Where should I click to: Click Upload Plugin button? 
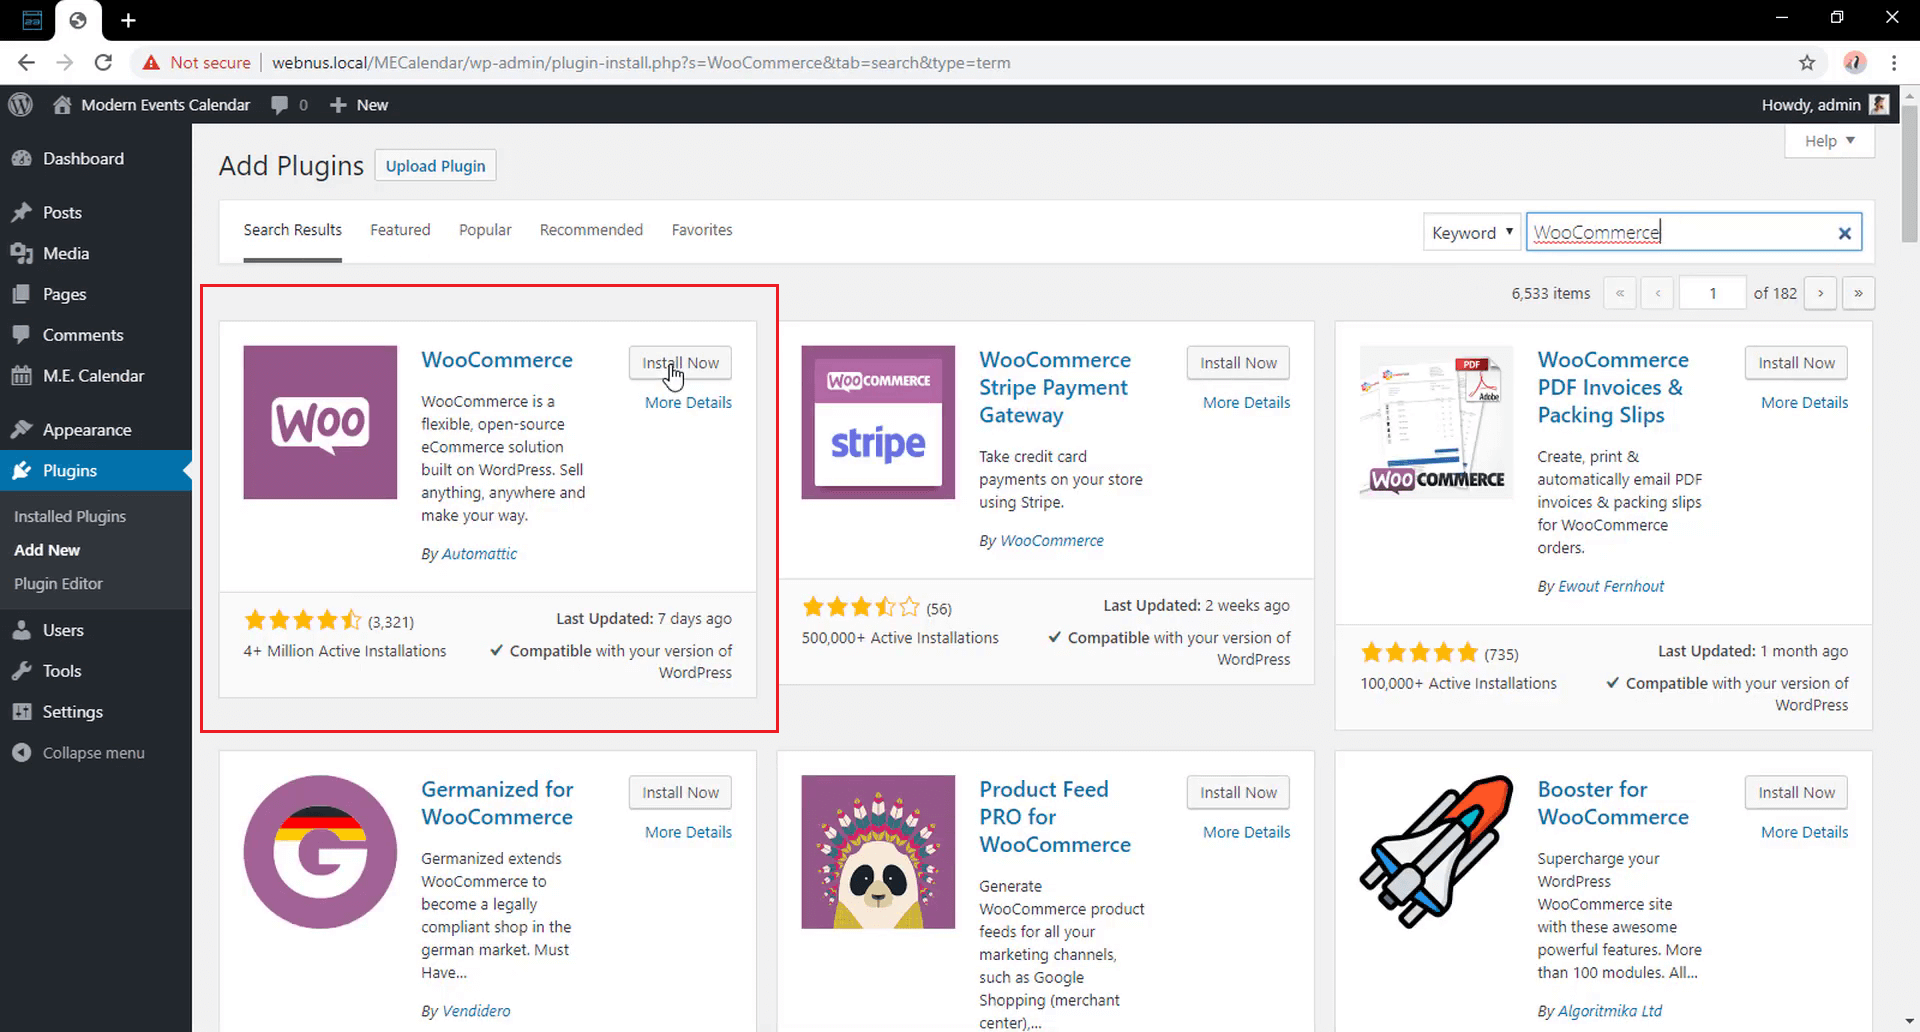tap(435, 166)
